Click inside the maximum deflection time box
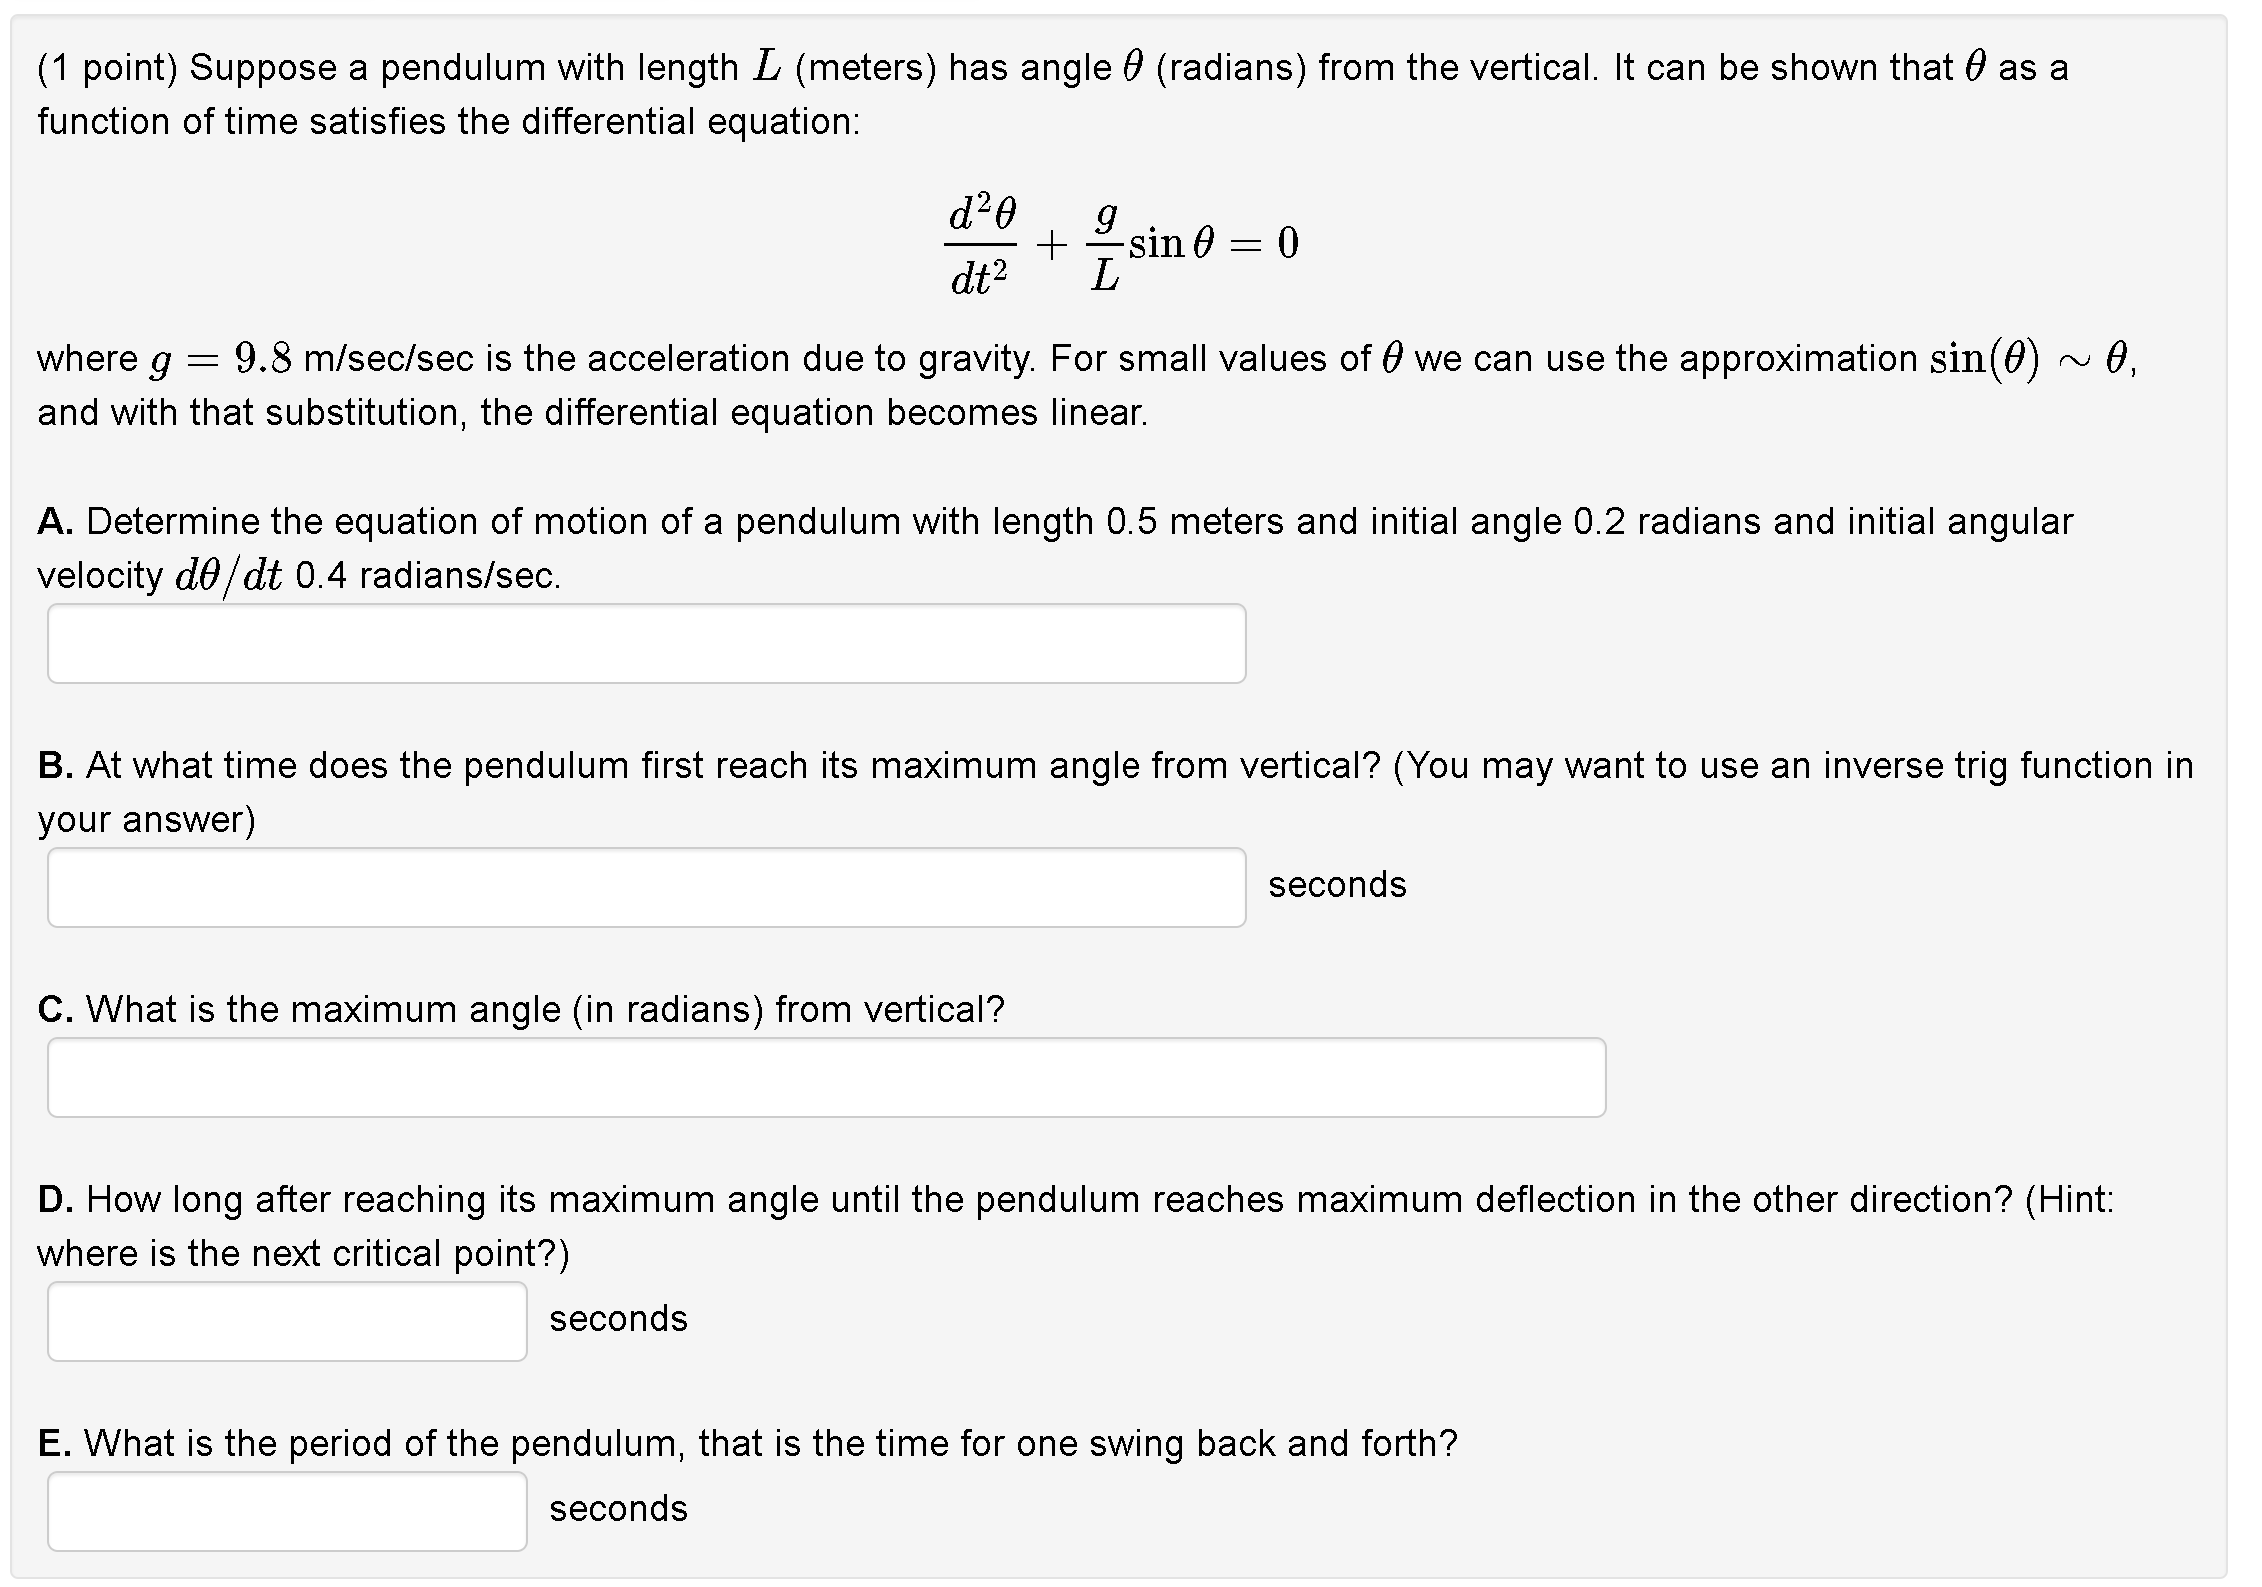This screenshot has height=1587, width=2262. pos(287,1321)
